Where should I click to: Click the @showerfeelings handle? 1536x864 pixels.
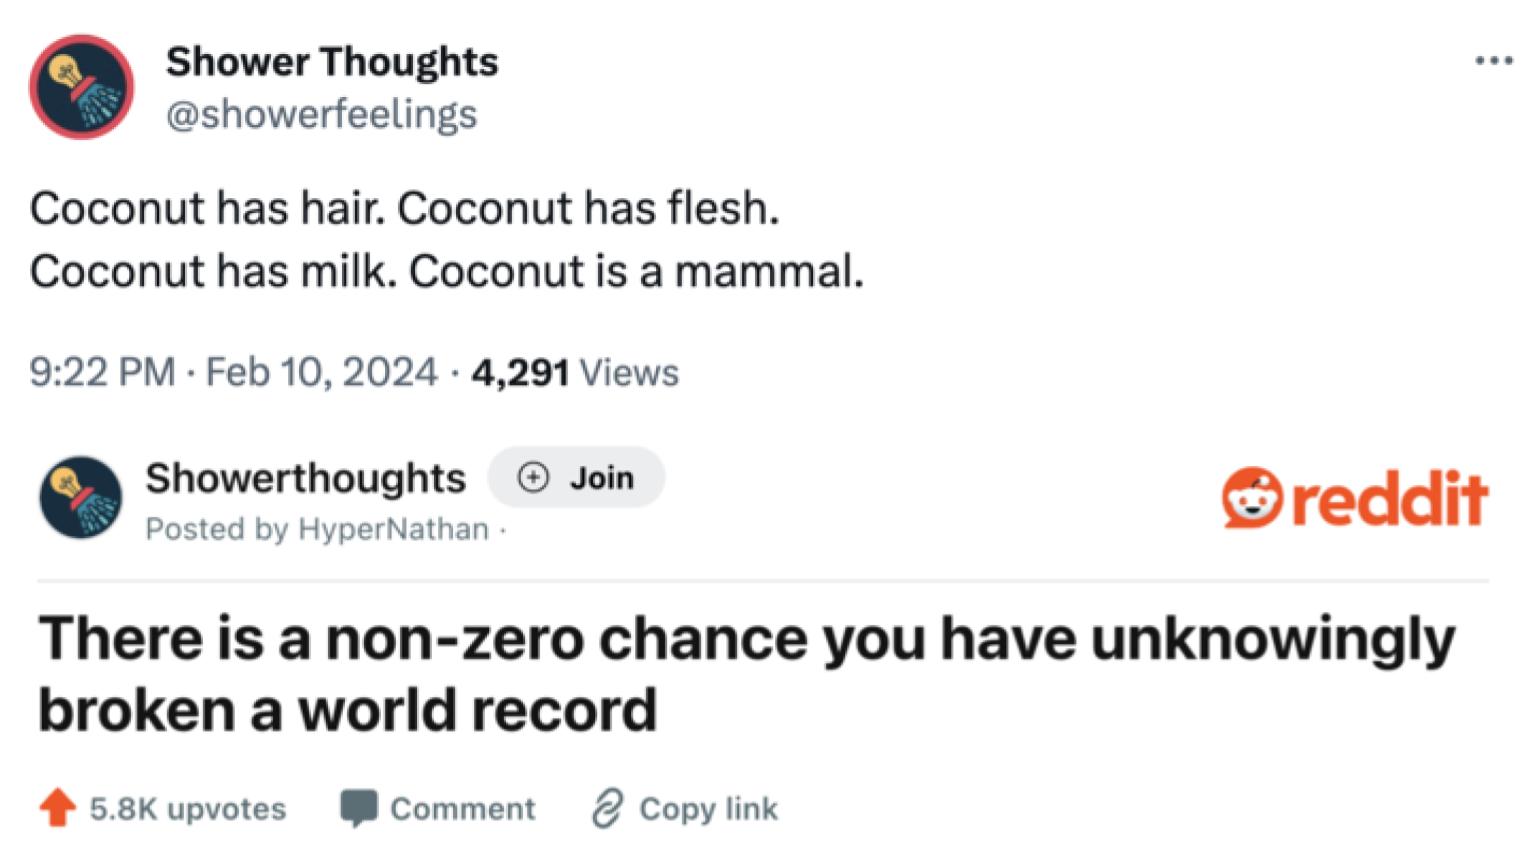tap(321, 114)
